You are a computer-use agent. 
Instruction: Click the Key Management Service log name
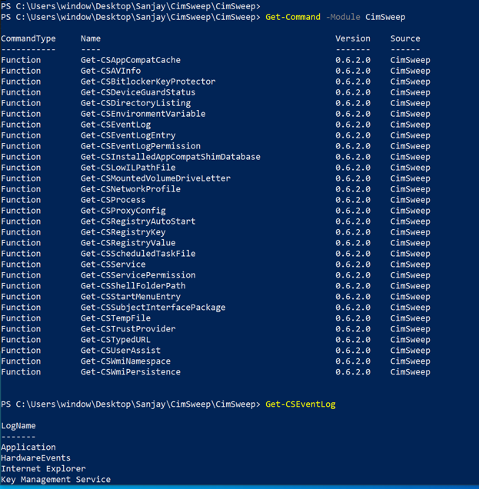coord(55,480)
